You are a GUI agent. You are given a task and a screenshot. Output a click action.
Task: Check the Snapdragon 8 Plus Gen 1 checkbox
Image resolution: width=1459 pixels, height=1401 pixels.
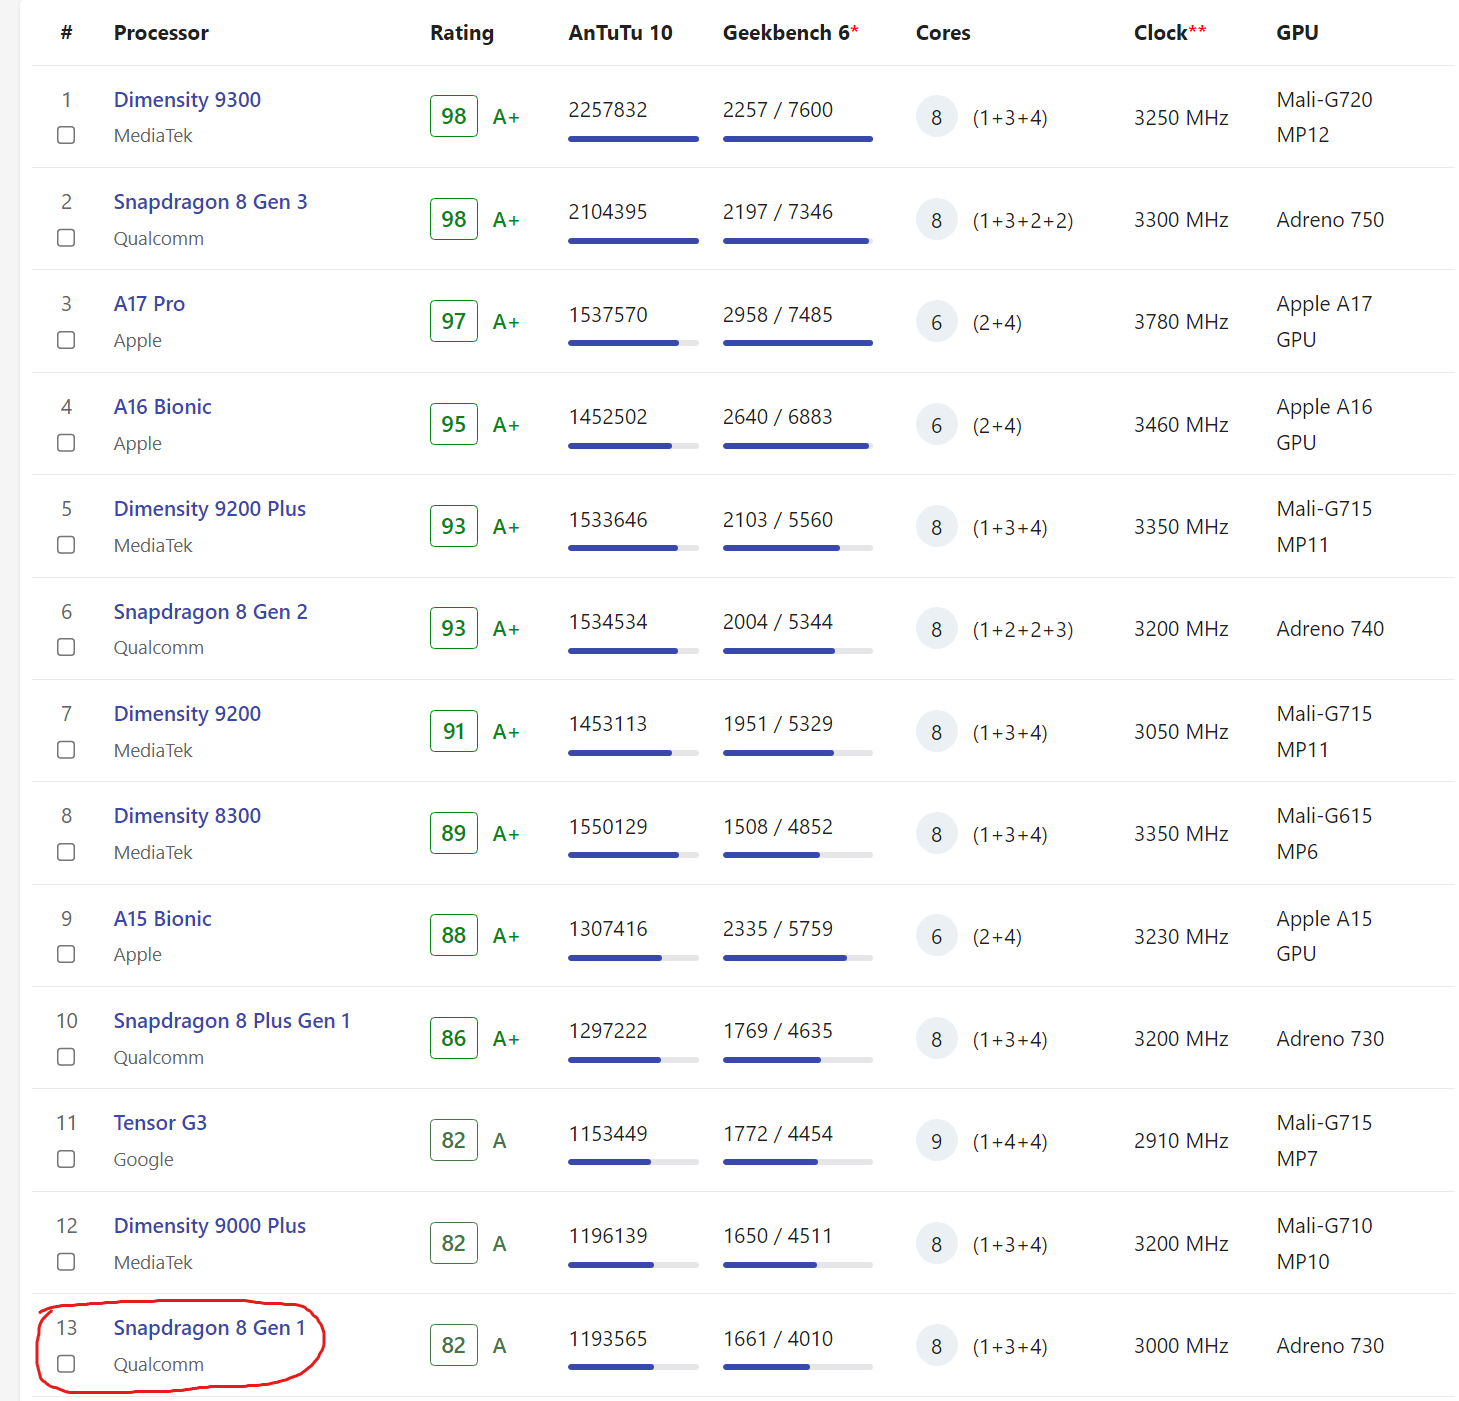(x=66, y=1057)
